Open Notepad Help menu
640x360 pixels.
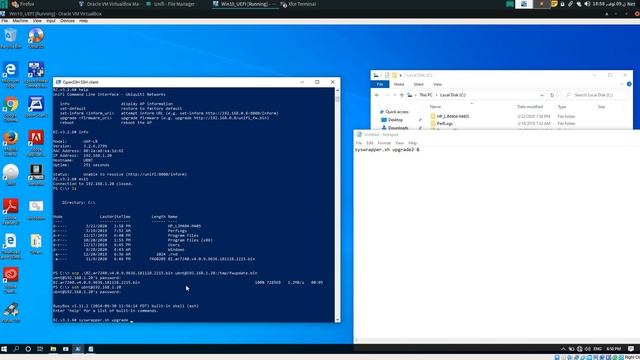[413, 143]
